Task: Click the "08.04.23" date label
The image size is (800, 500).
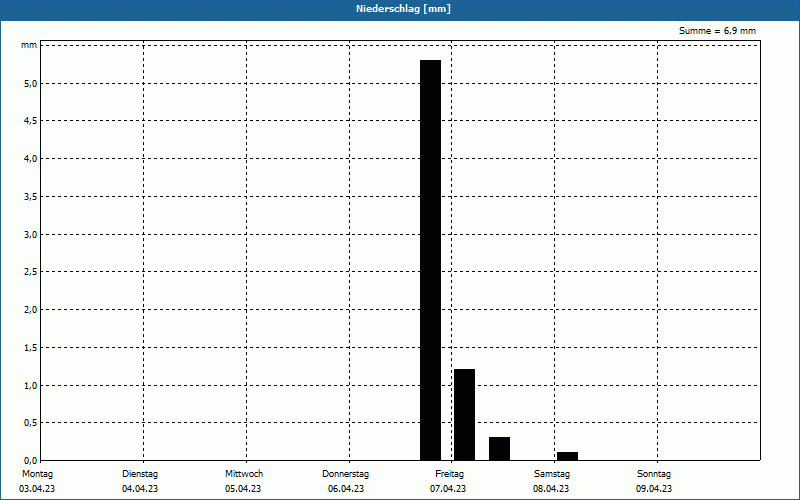Action: [x=551, y=489]
